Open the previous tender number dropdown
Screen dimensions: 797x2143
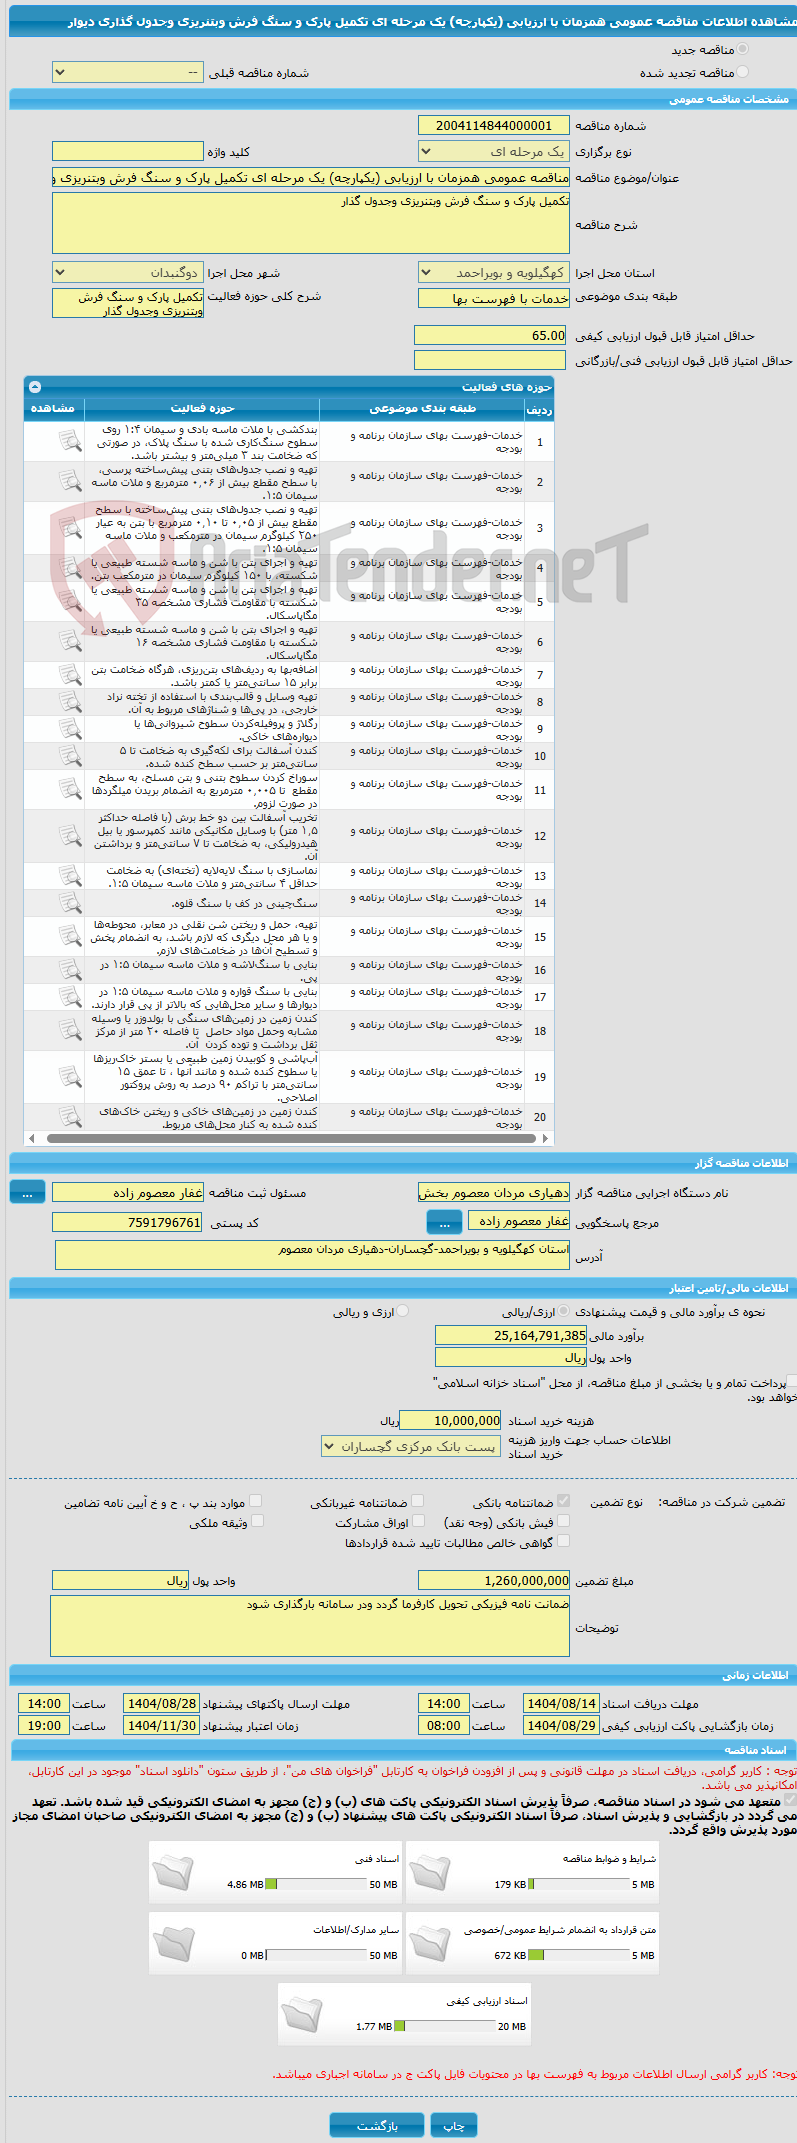coord(127,73)
